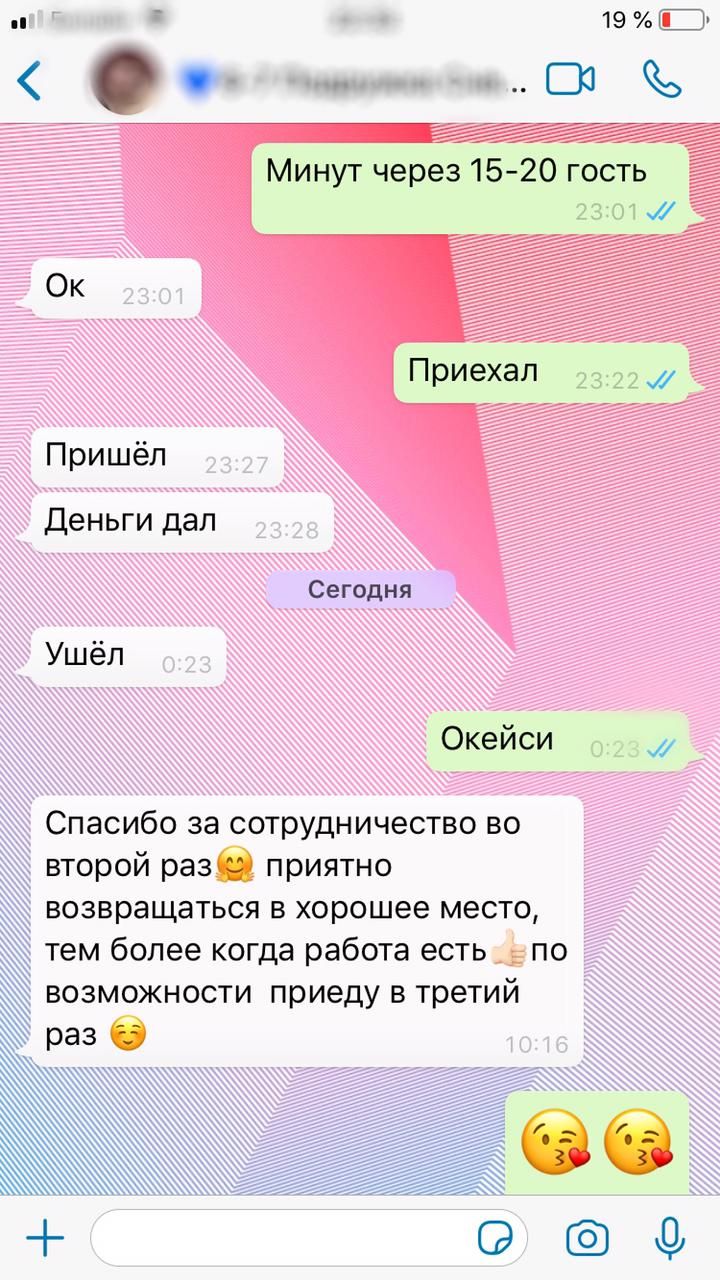
Task: Tap the "Сегодня" date separator
Action: [360, 590]
